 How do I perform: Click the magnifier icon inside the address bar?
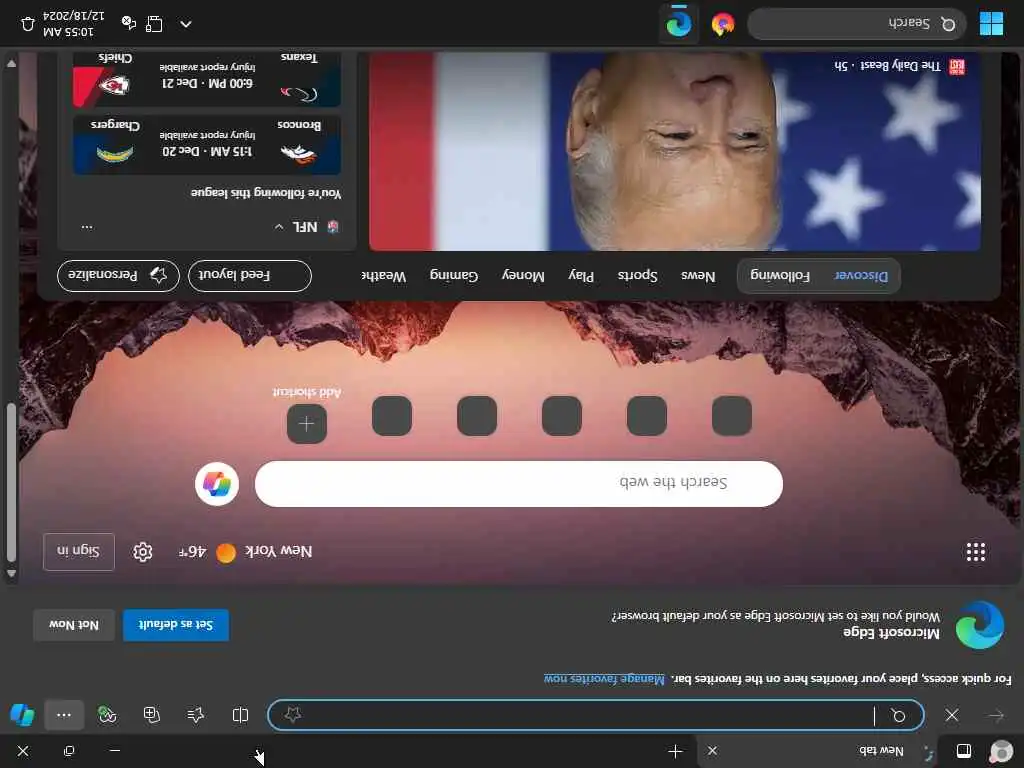pyautogui.click(x=899, y=716)
